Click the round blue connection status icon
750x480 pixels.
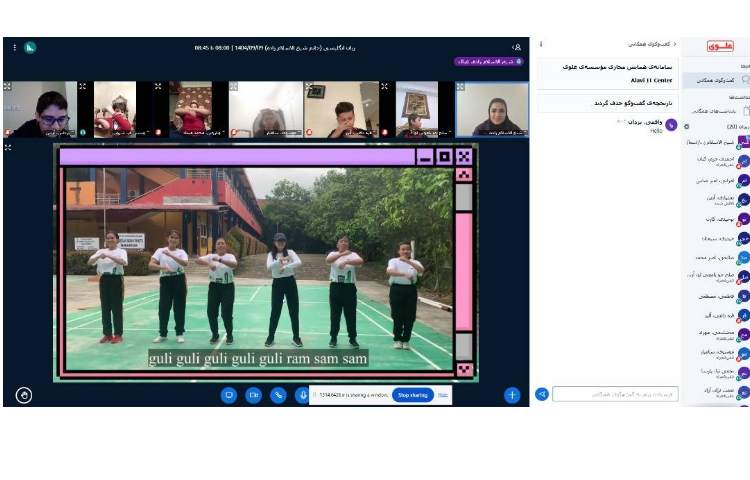point(30,47)
